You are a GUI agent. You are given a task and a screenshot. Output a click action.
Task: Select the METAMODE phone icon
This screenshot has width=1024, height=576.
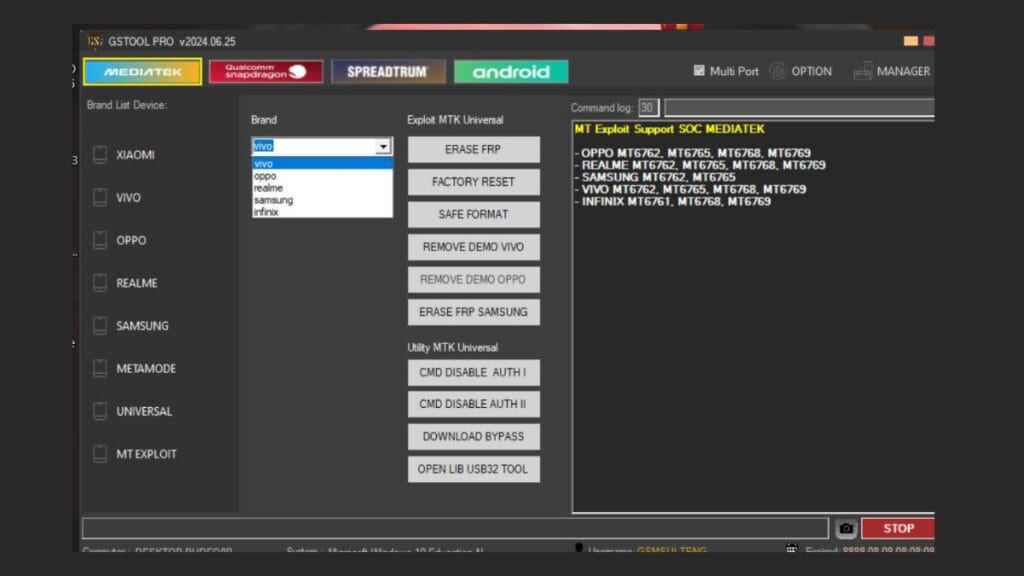pyautogui.click(x=100, y=368)
